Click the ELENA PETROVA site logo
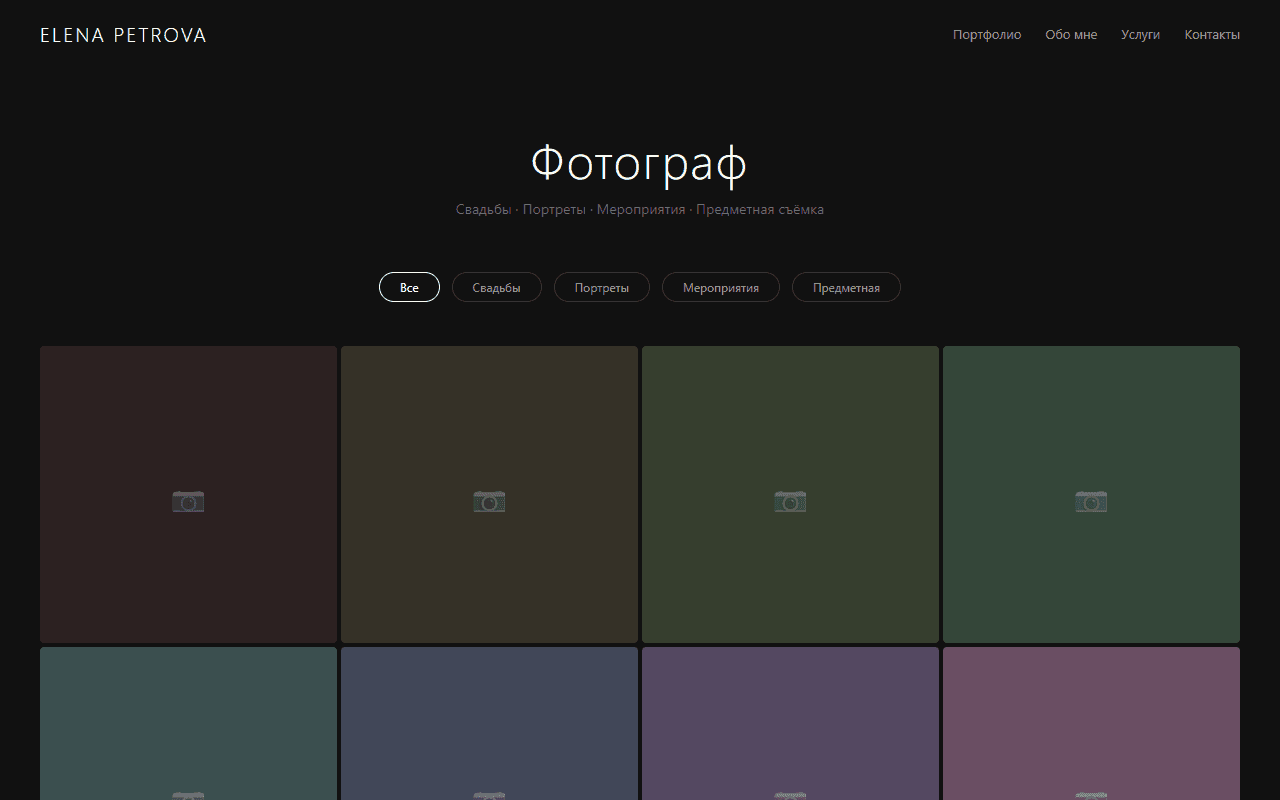Viewport: 1280px width, 800px height. (123, 35)
